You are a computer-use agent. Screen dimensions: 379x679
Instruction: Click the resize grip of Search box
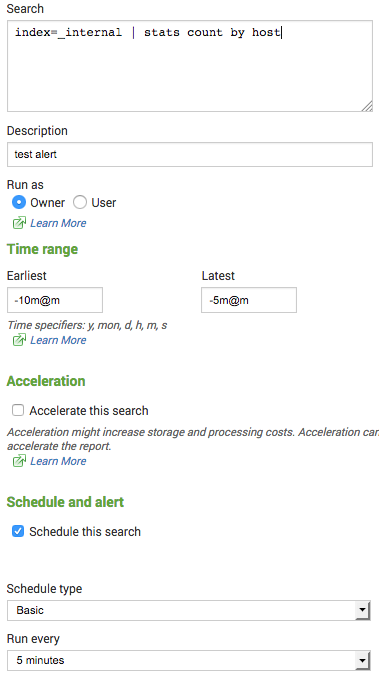[x=367, y=106]
